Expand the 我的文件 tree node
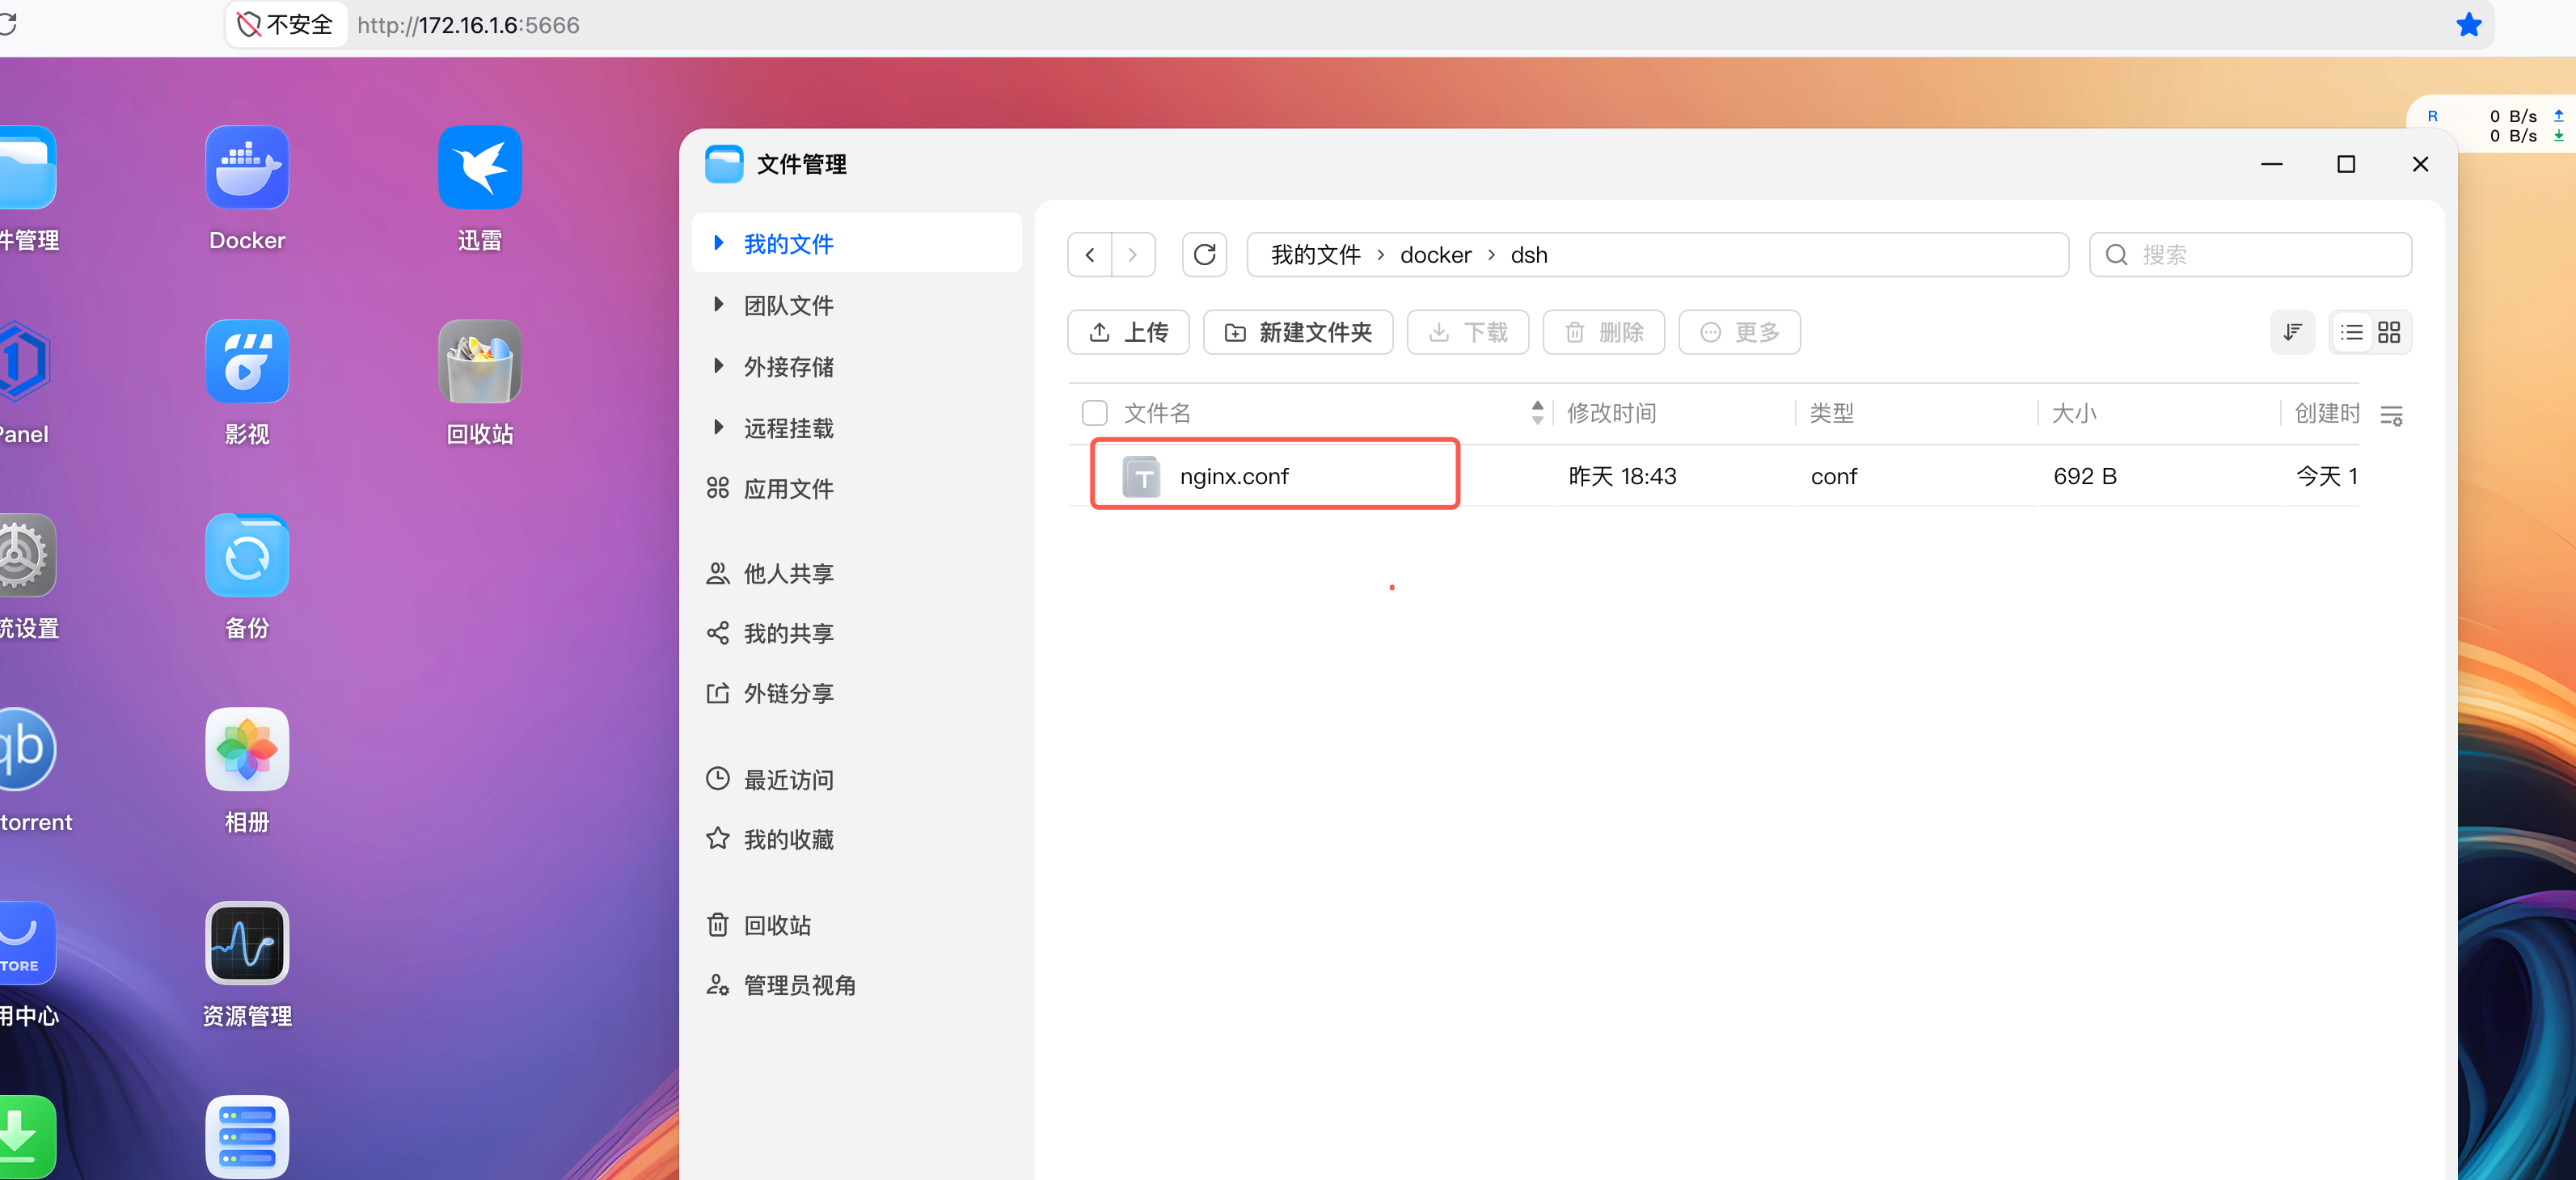Viewport: 2576px width, 1180px height. point(718,243)
